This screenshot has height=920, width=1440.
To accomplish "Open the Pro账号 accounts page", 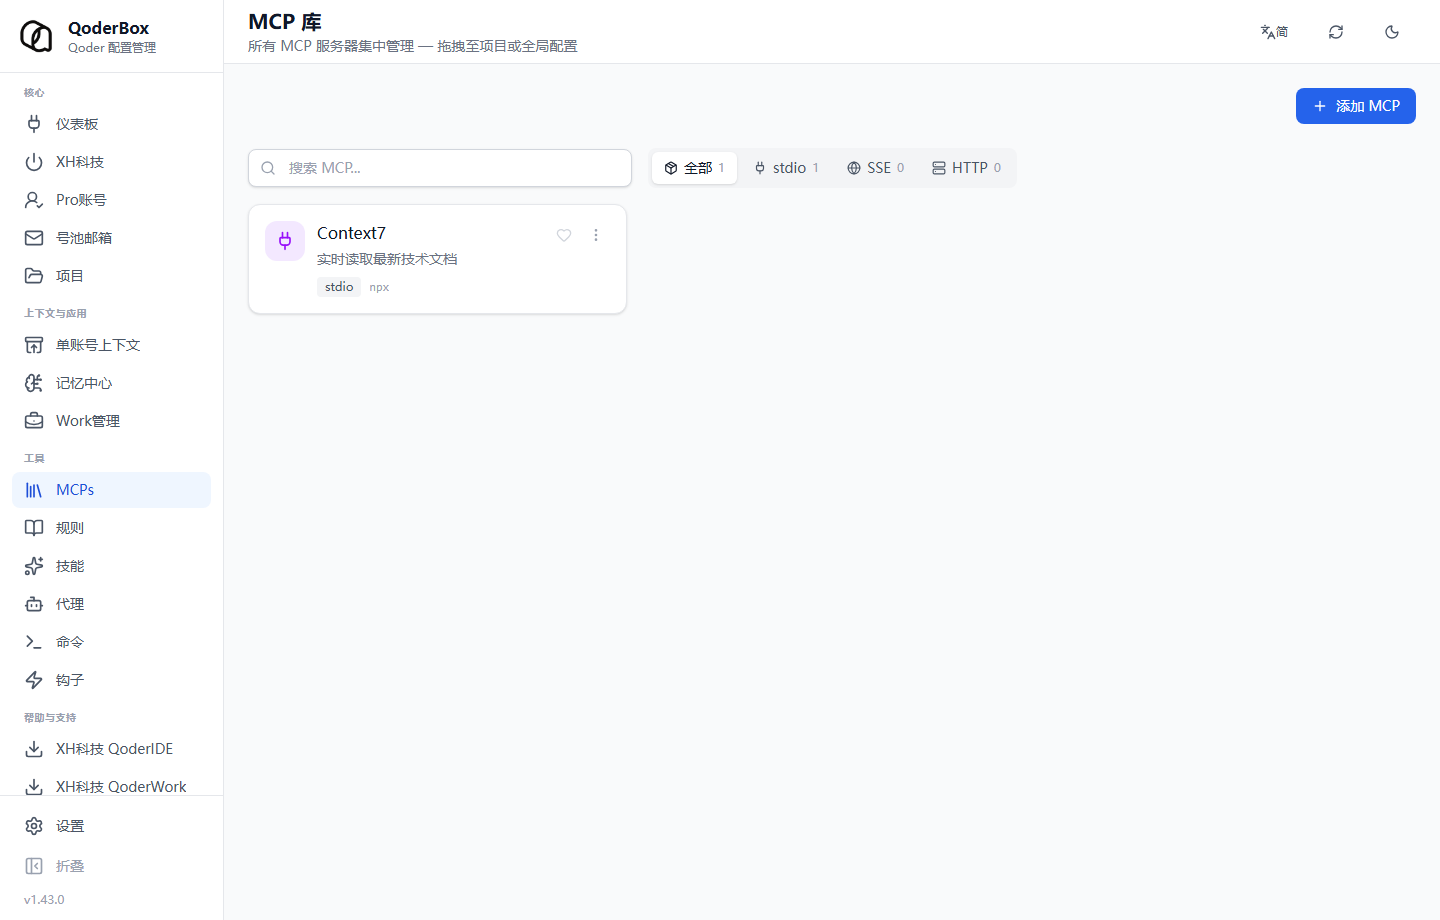I will [111, 200].
